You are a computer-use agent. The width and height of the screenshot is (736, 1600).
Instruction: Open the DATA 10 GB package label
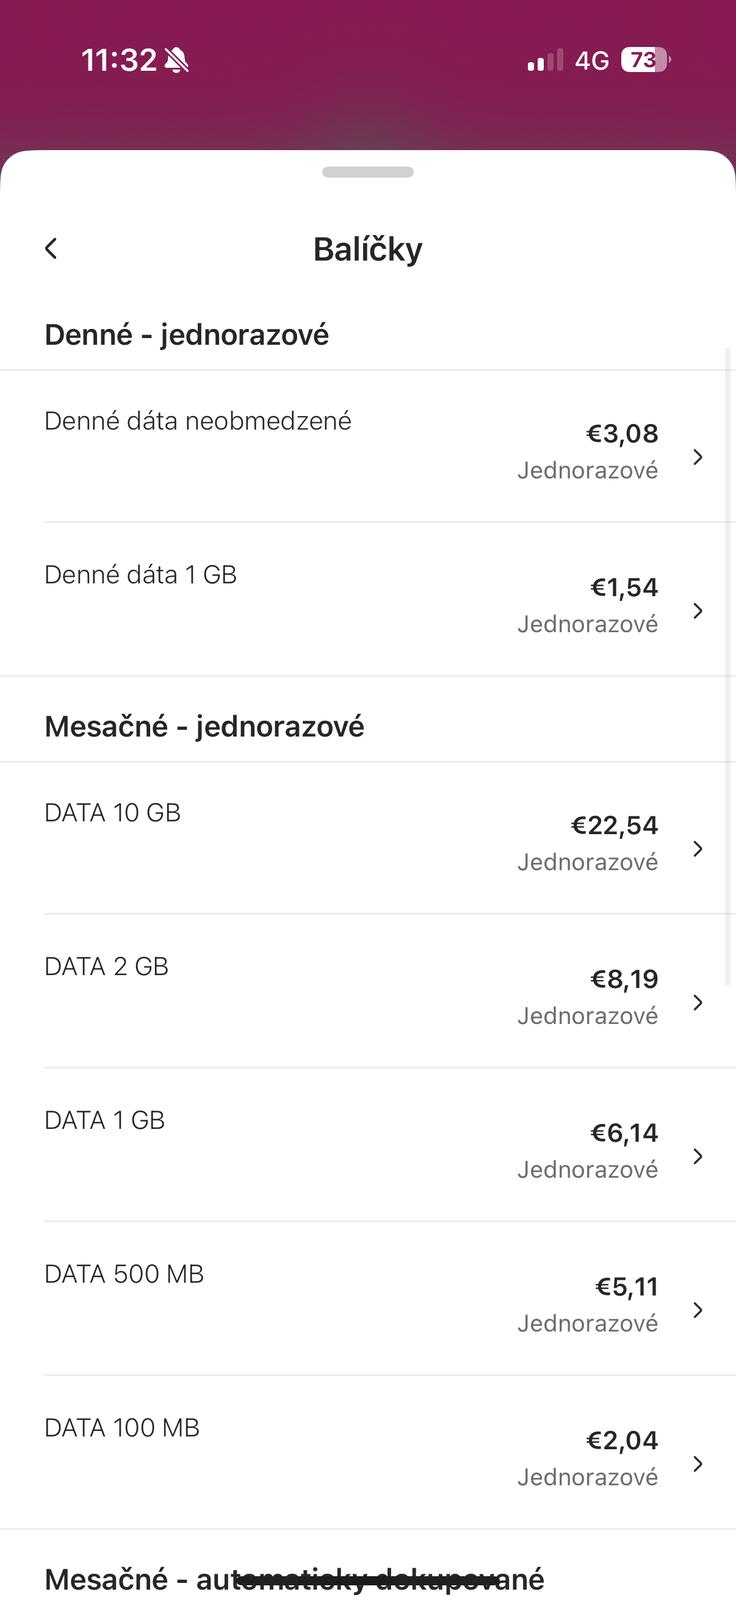click(113, 813)
